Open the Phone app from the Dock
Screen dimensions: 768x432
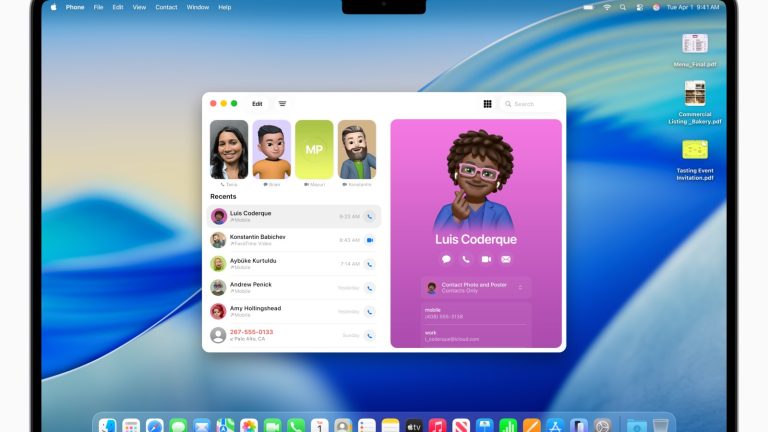point(296,426)
